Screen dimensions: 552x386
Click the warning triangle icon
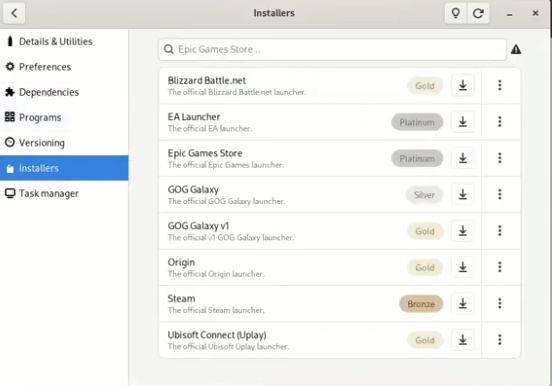click(516, 49)
